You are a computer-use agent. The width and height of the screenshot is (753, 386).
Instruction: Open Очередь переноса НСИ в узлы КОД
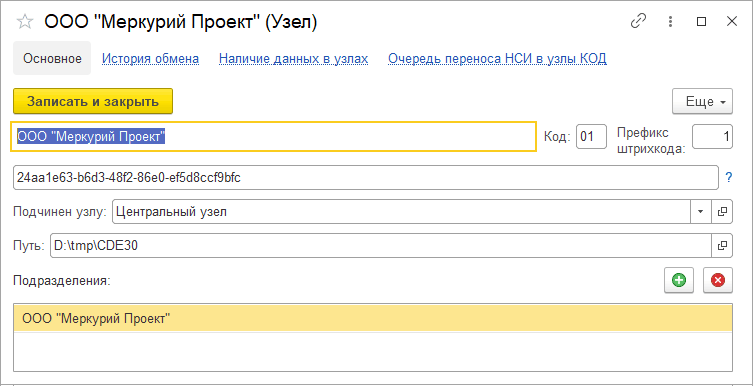[x=497, y=59]
